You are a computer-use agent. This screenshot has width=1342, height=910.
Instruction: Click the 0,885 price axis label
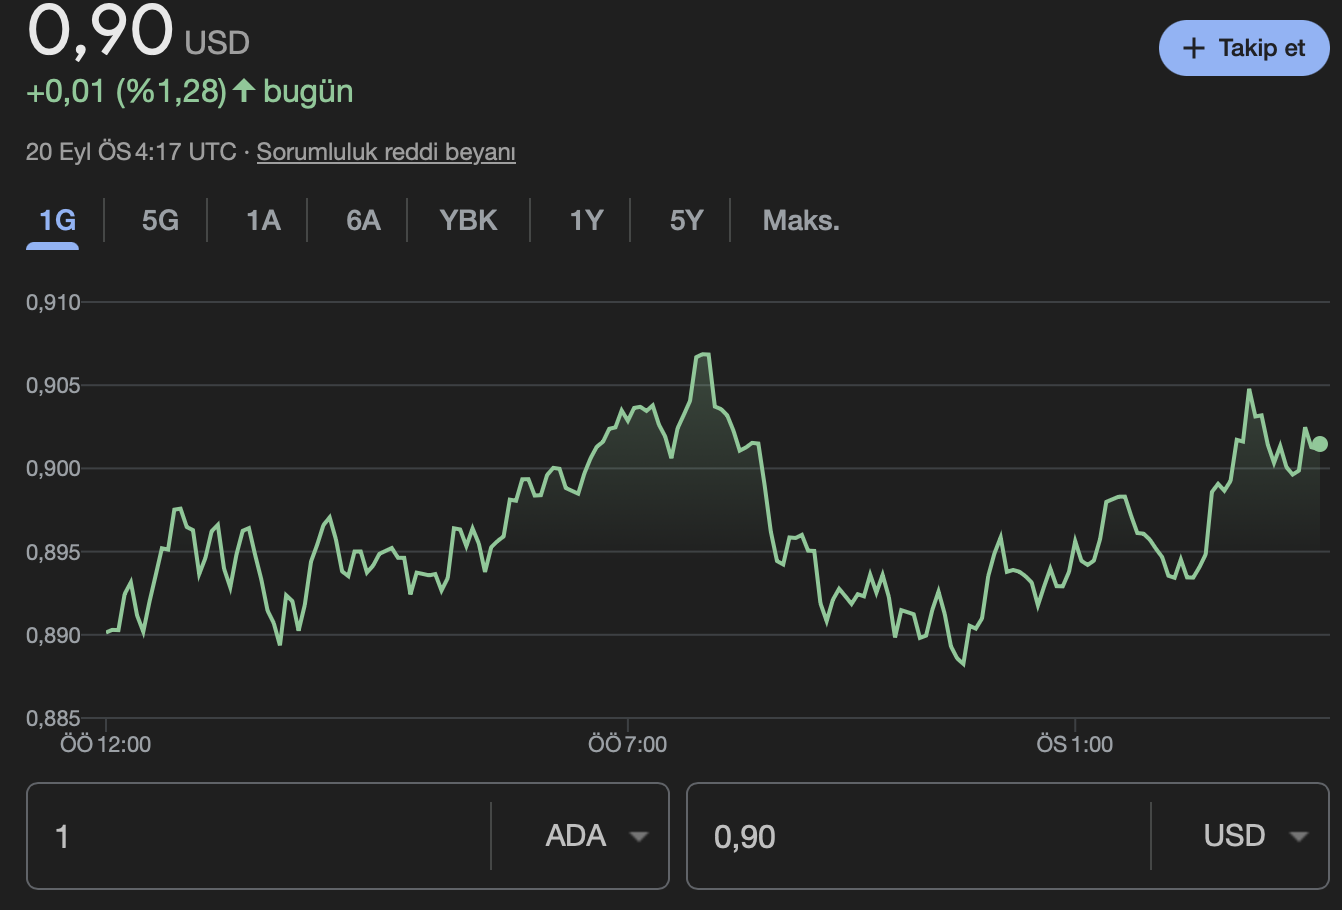[x=53, y=718]
